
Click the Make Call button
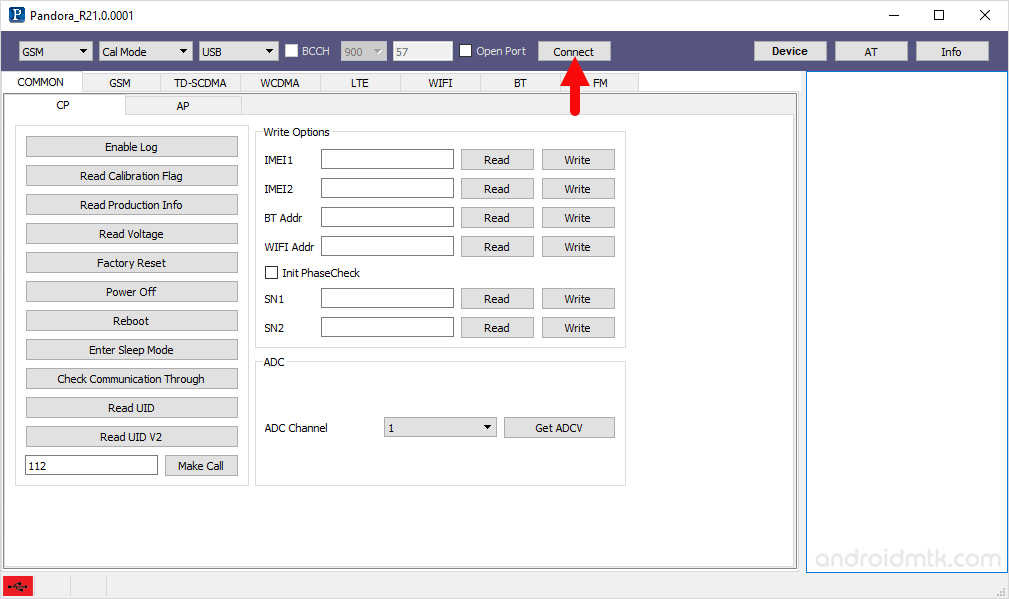[x=201, y=465]
